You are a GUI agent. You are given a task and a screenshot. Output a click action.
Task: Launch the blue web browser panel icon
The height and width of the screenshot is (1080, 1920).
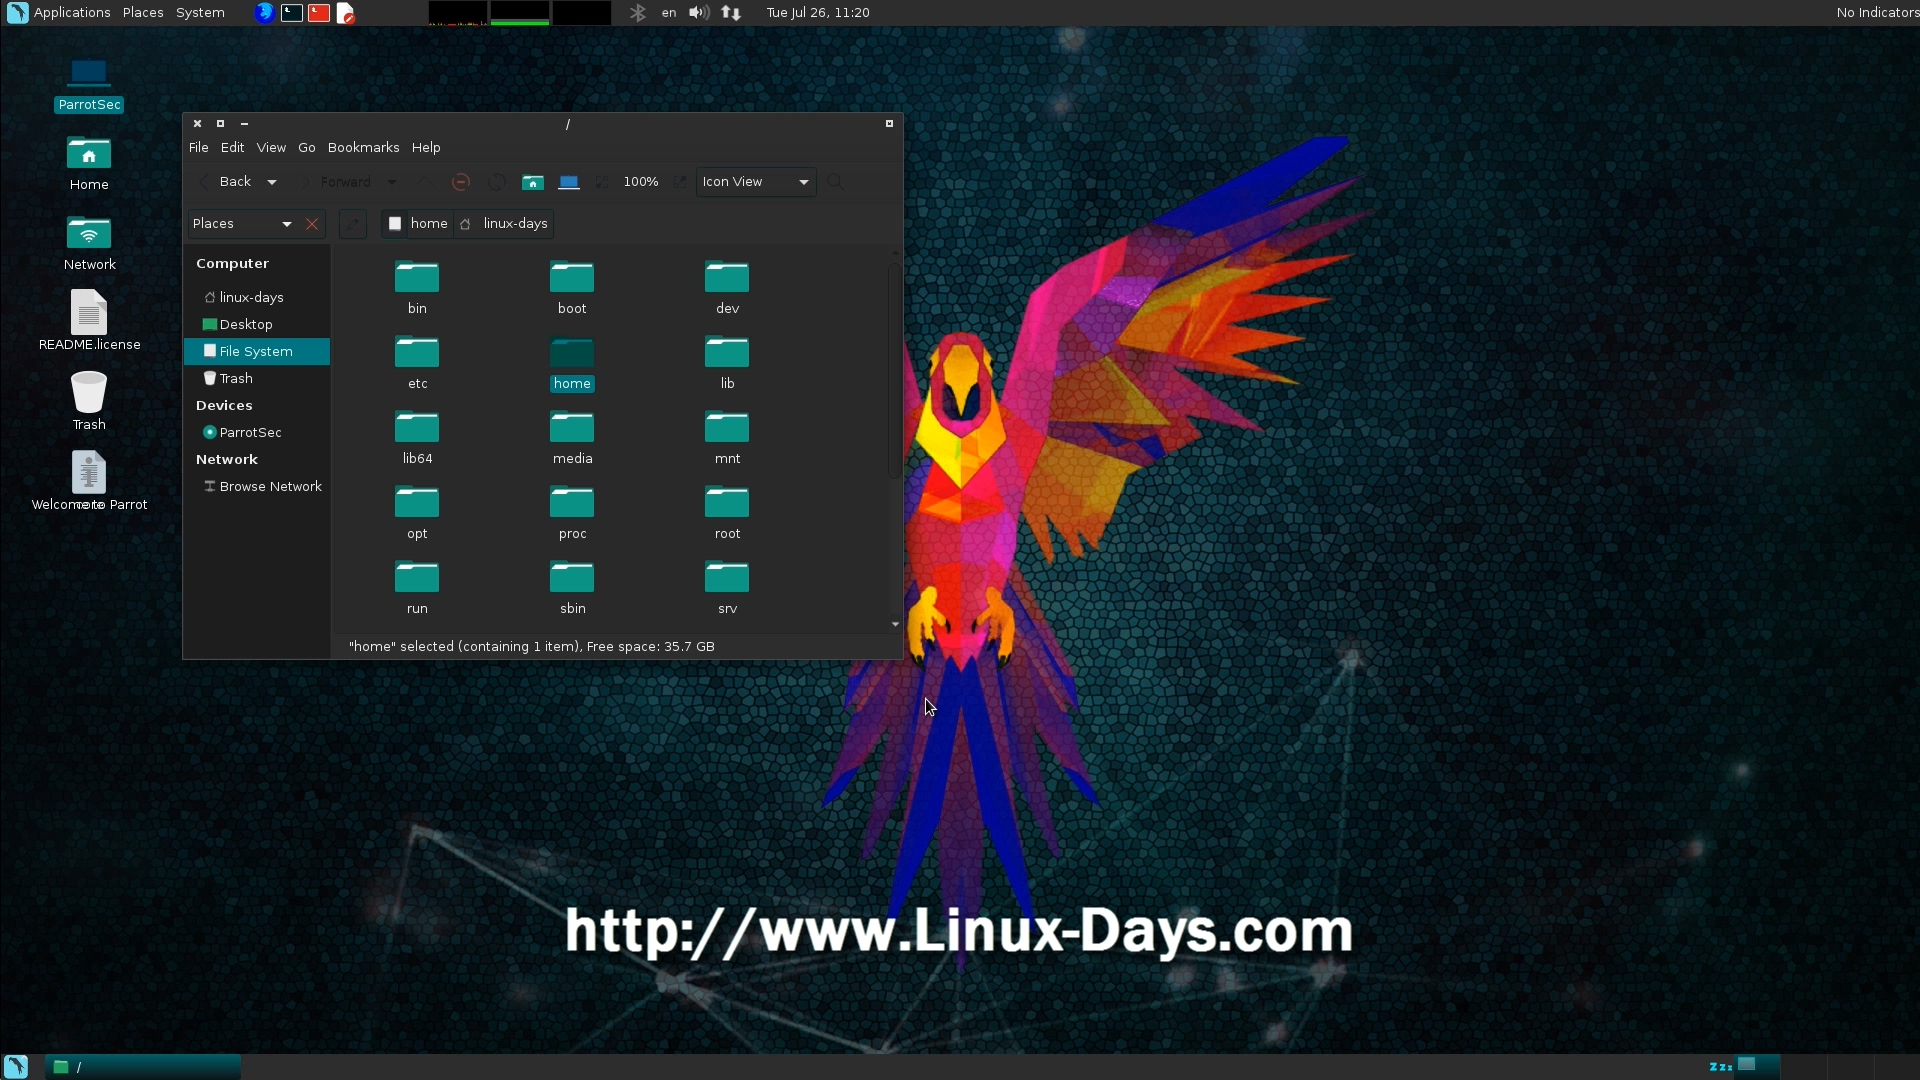[x=264, y=13]
